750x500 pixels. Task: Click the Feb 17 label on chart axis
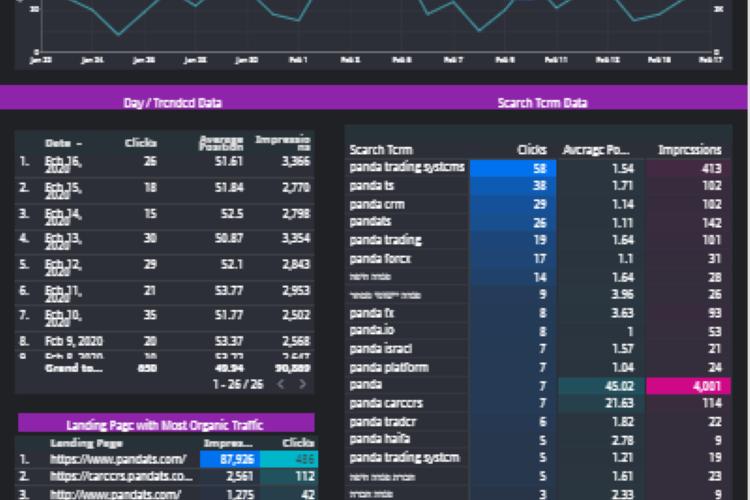711,60
